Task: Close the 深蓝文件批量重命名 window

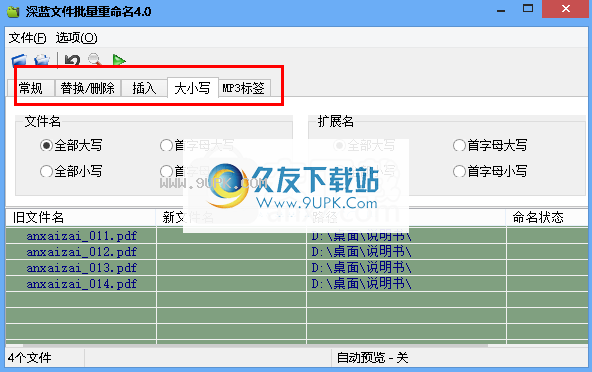Action: point(566,9)
